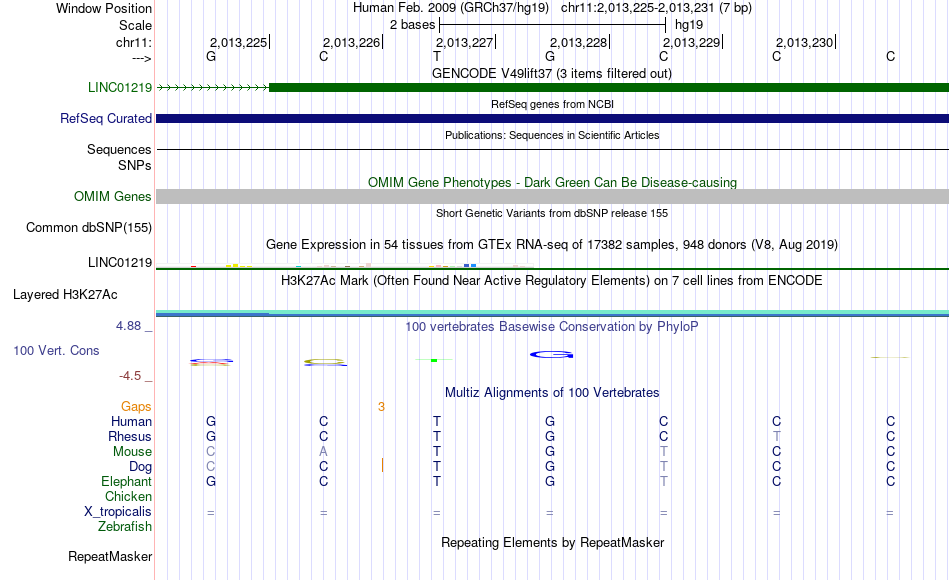The image size is (950, 580).
Task: Click the dark green LINC01219 exon bar
Action: (609, 87)
